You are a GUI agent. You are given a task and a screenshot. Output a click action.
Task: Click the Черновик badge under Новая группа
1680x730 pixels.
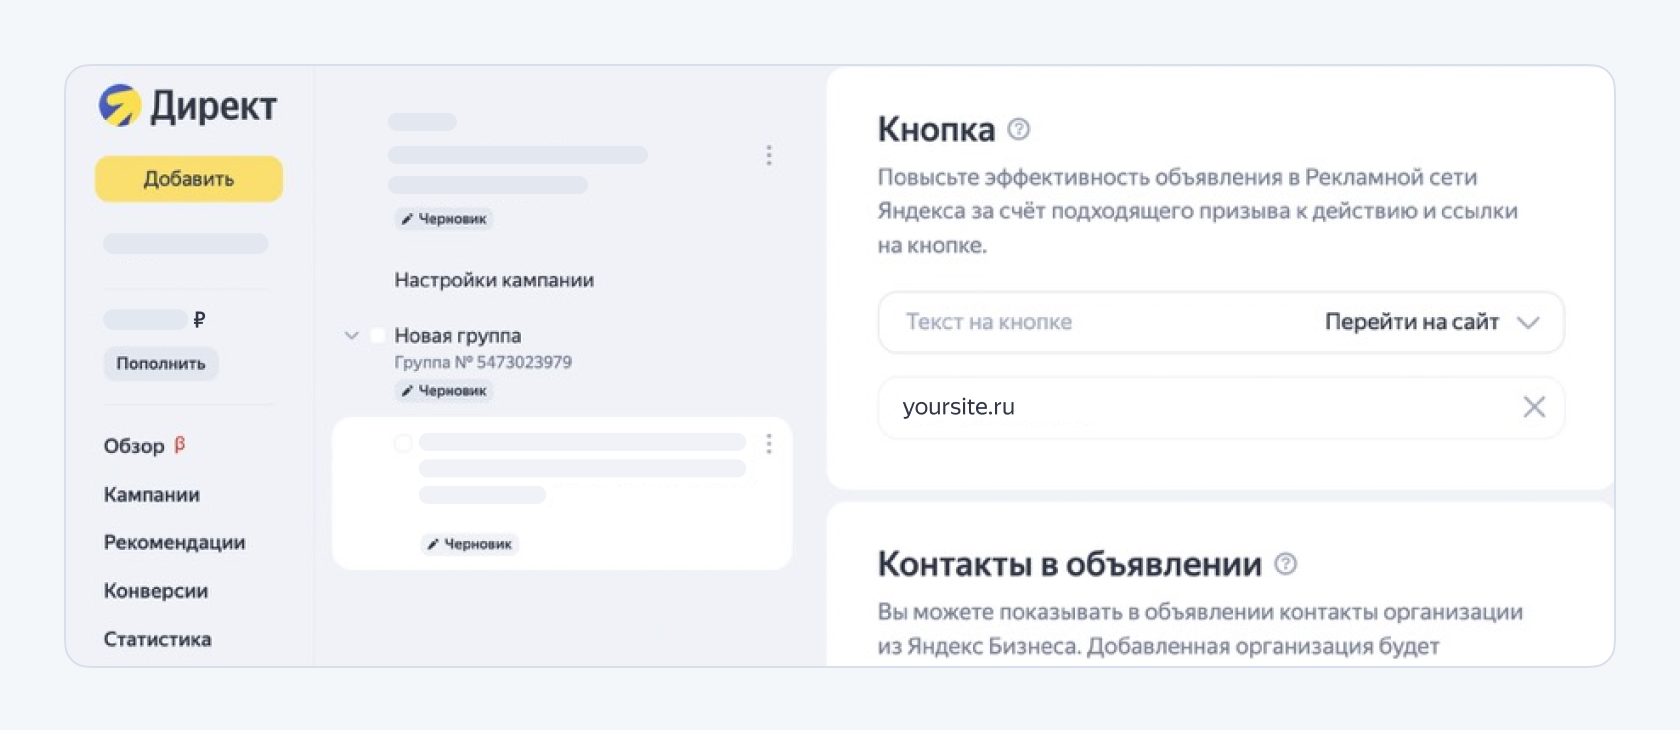pos(443,391)
